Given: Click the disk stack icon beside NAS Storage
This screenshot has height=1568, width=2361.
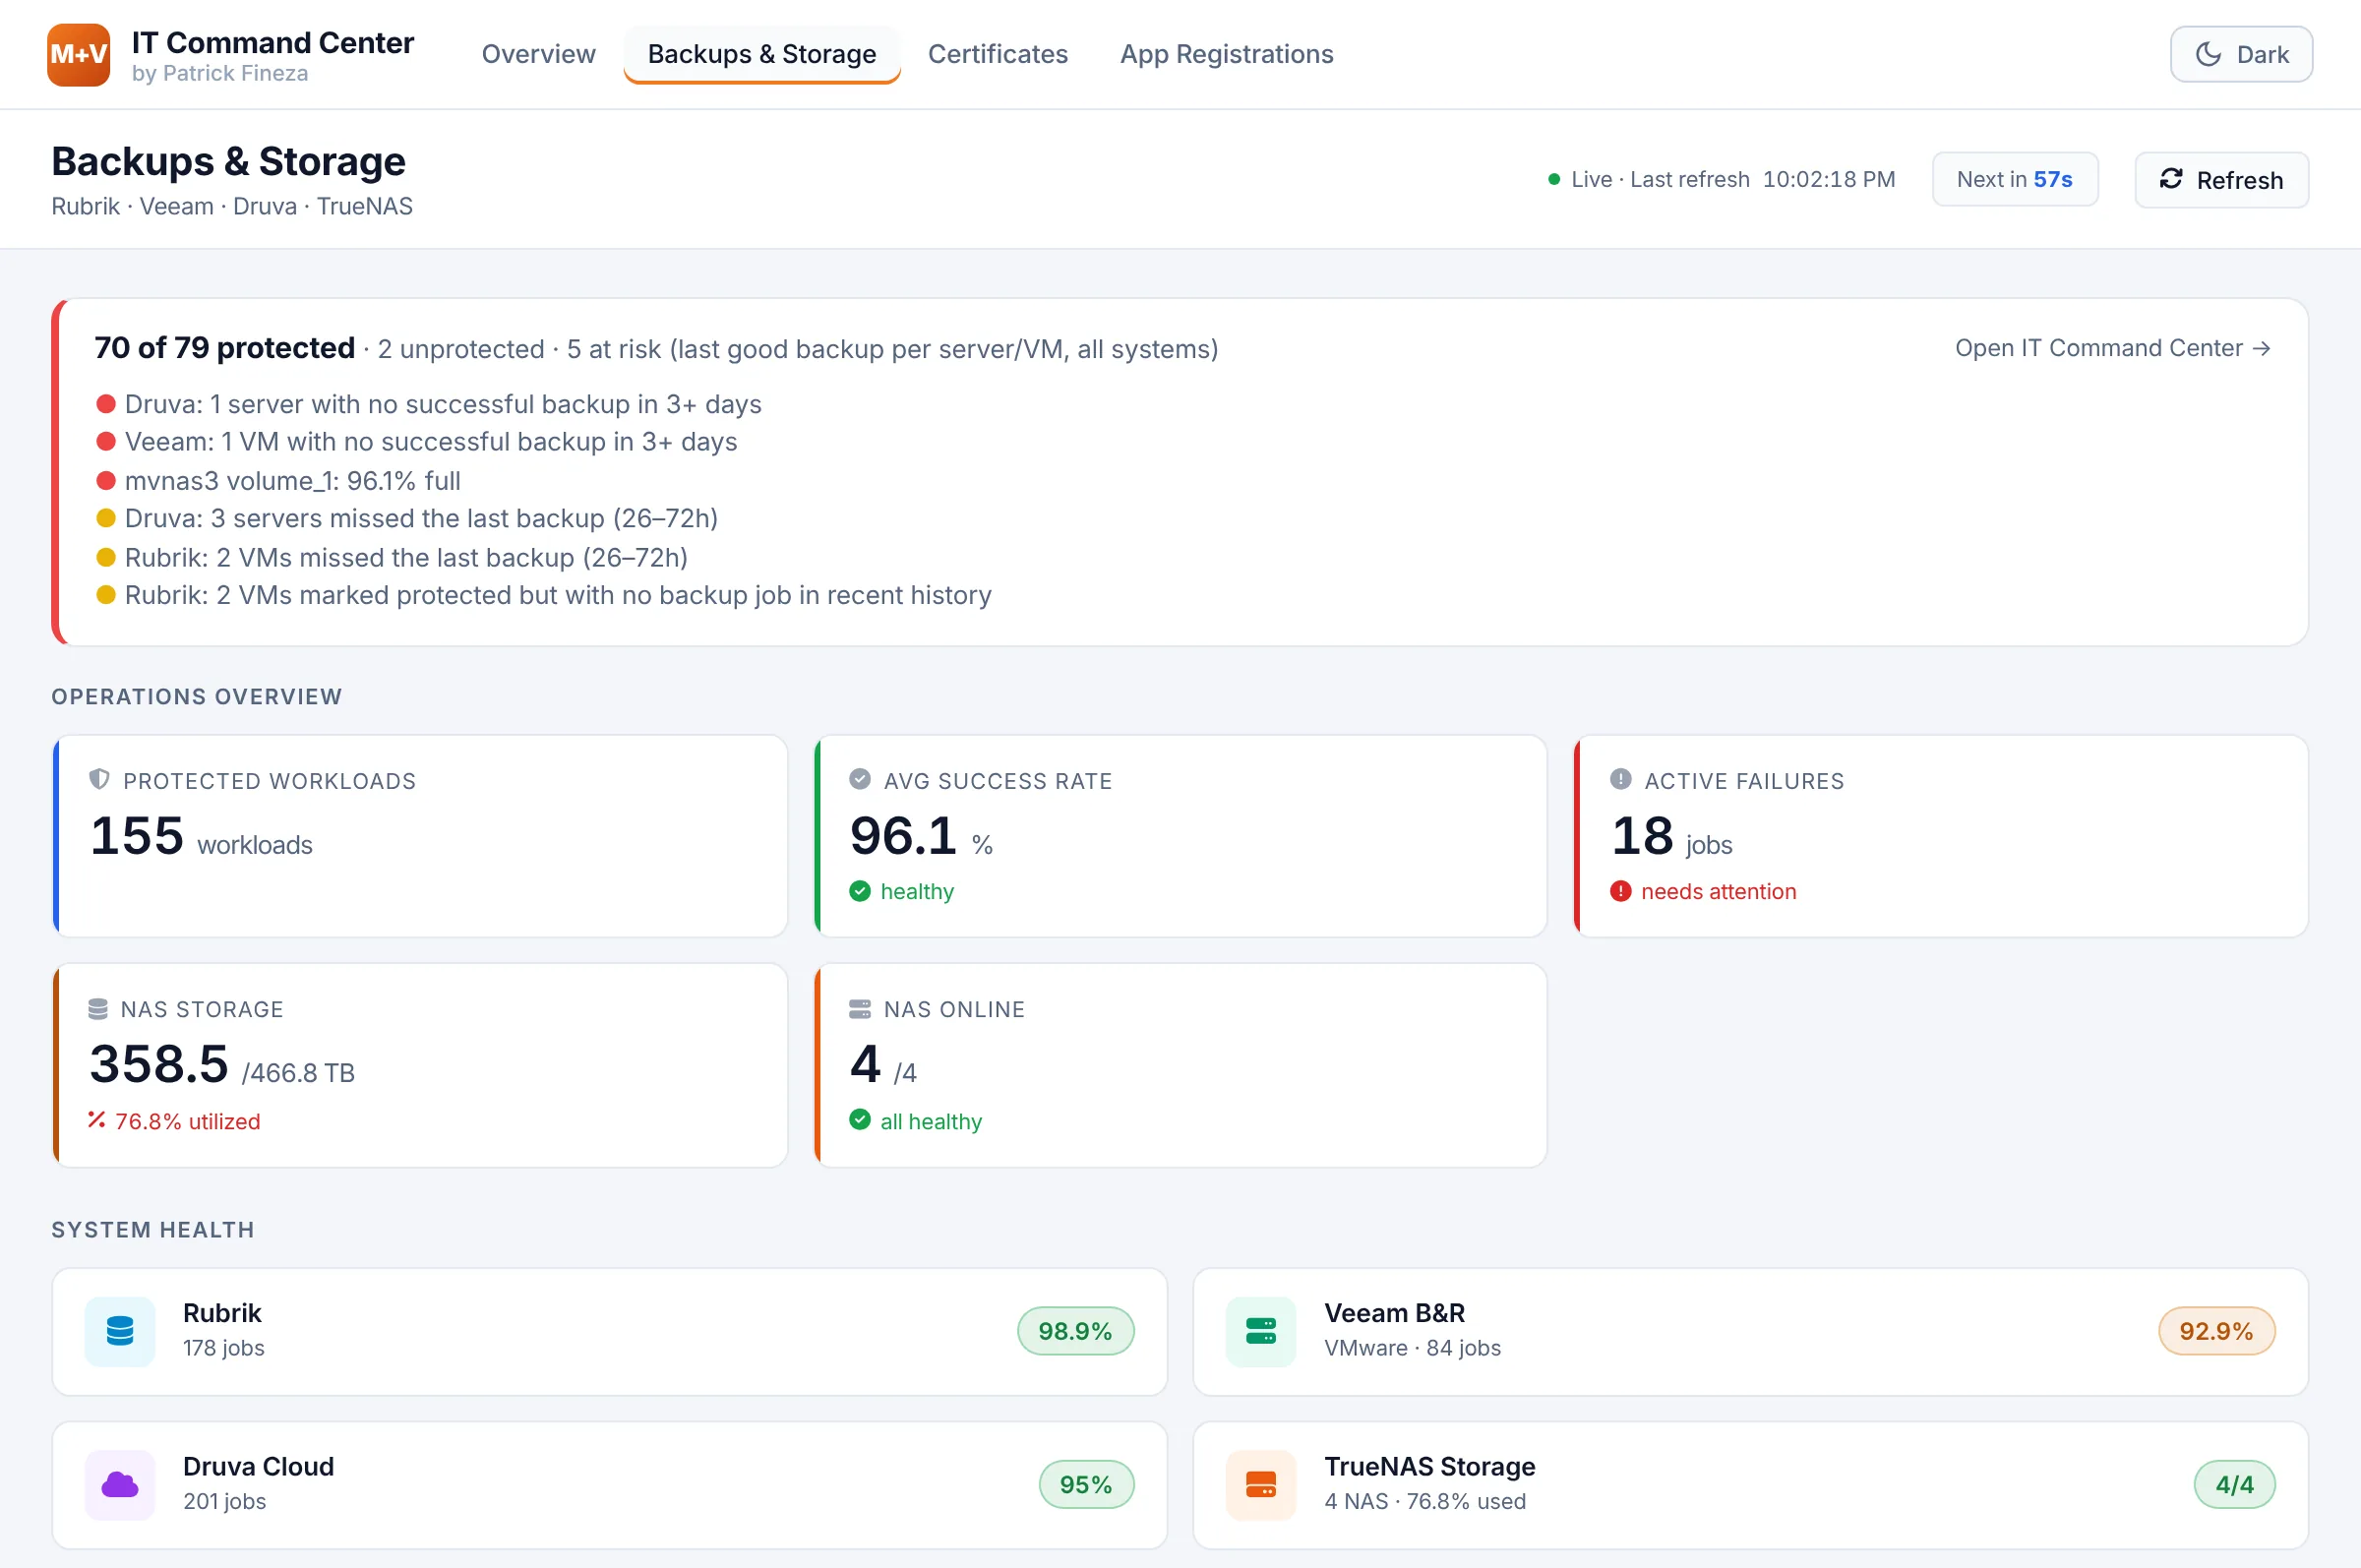Looking at the screenshot, I should tap(98, 1008).
